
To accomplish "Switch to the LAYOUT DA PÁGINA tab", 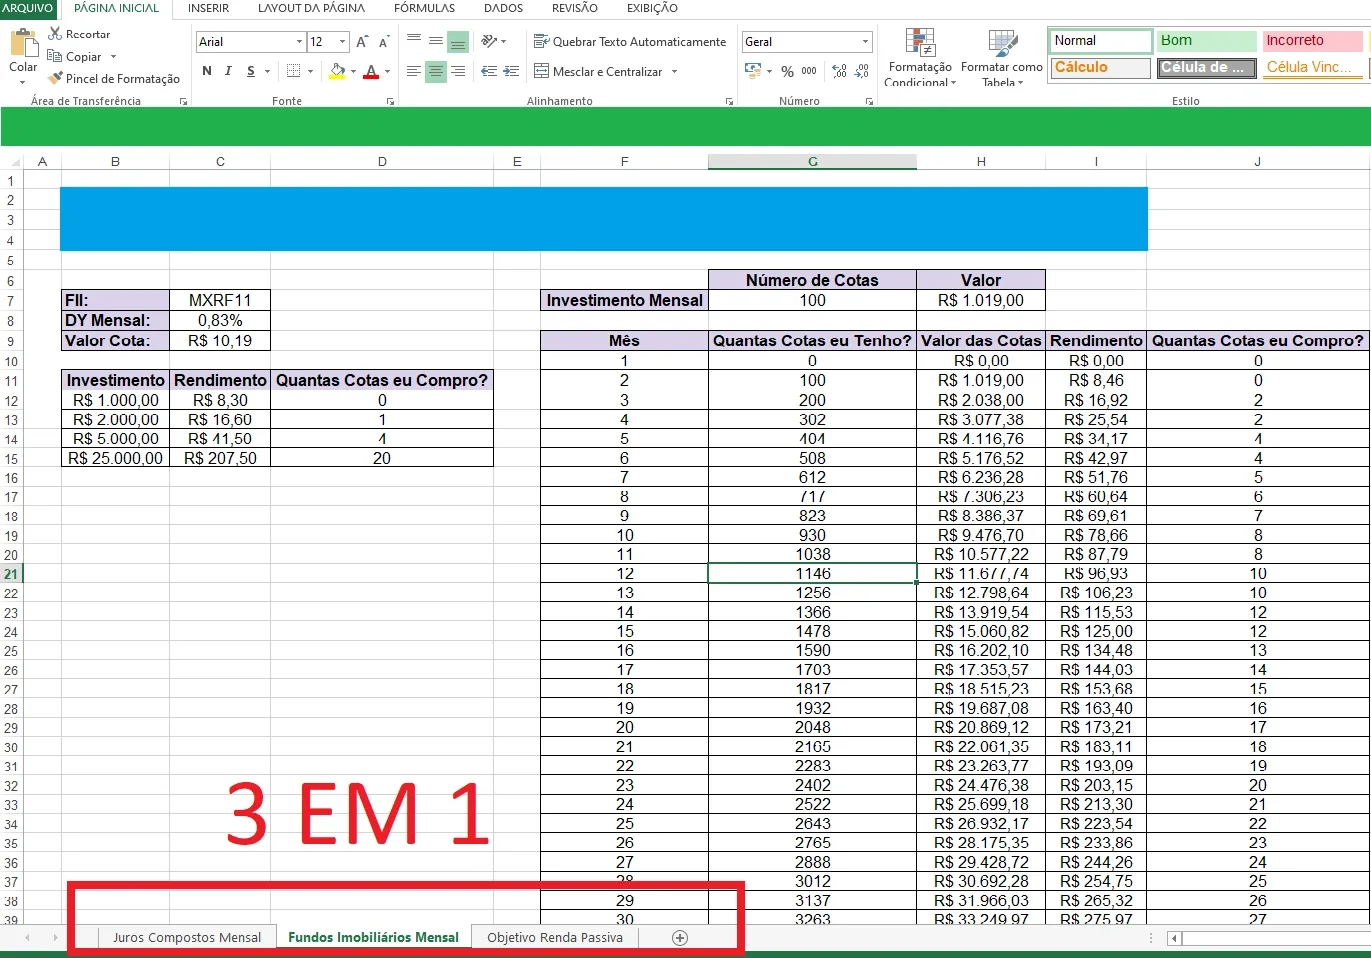I will click(311, 8).
